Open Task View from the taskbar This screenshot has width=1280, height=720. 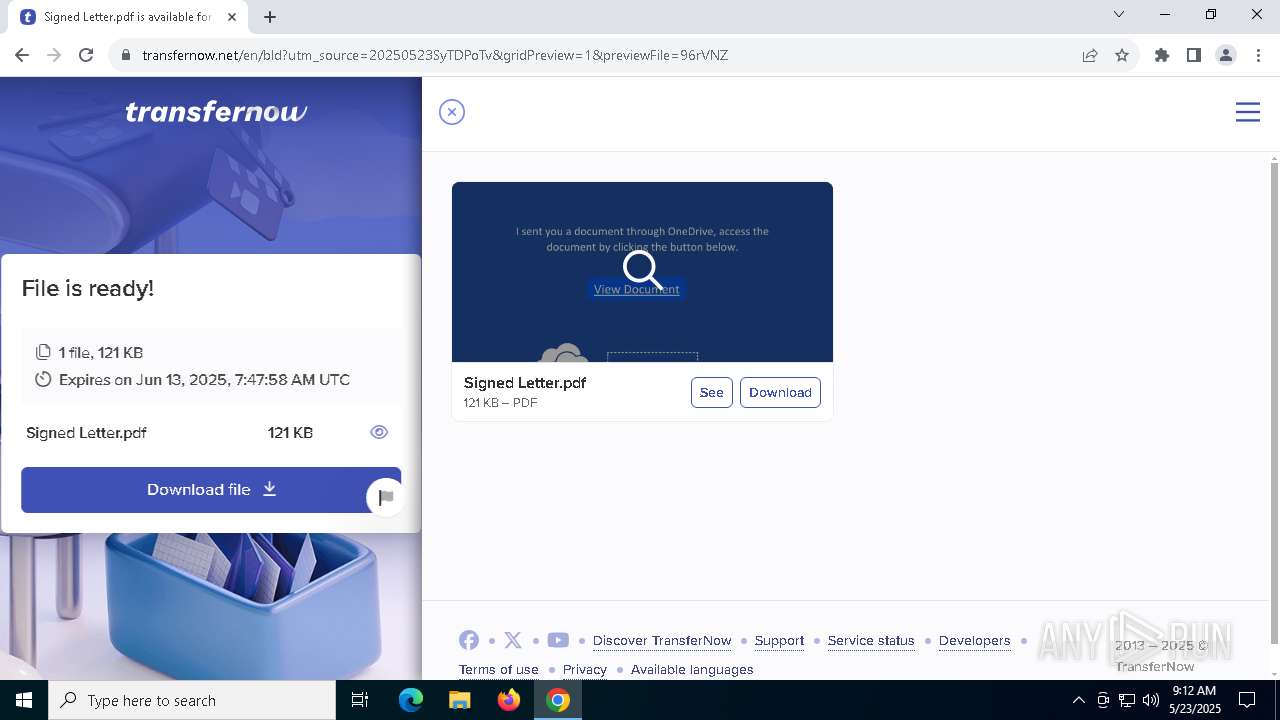[x=360, y=700]
